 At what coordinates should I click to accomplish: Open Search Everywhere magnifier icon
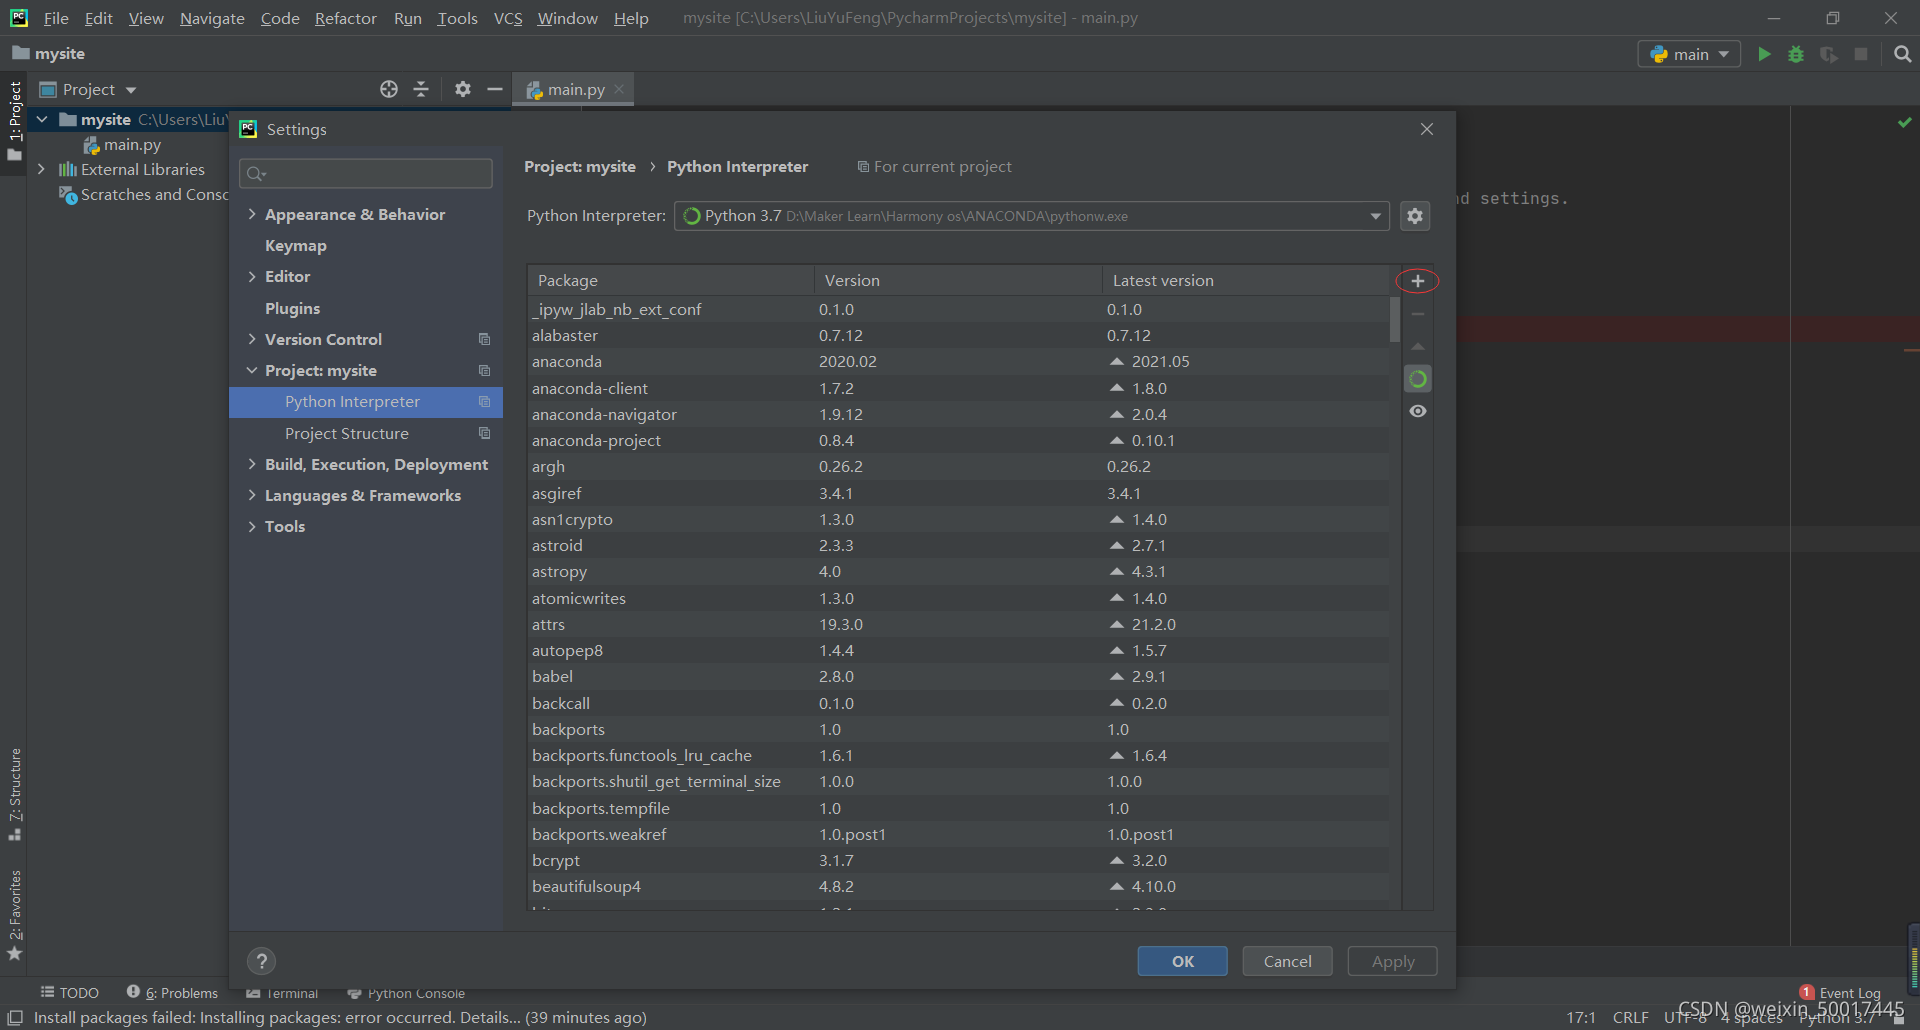pyautogui.click(x=1902, y=54)
